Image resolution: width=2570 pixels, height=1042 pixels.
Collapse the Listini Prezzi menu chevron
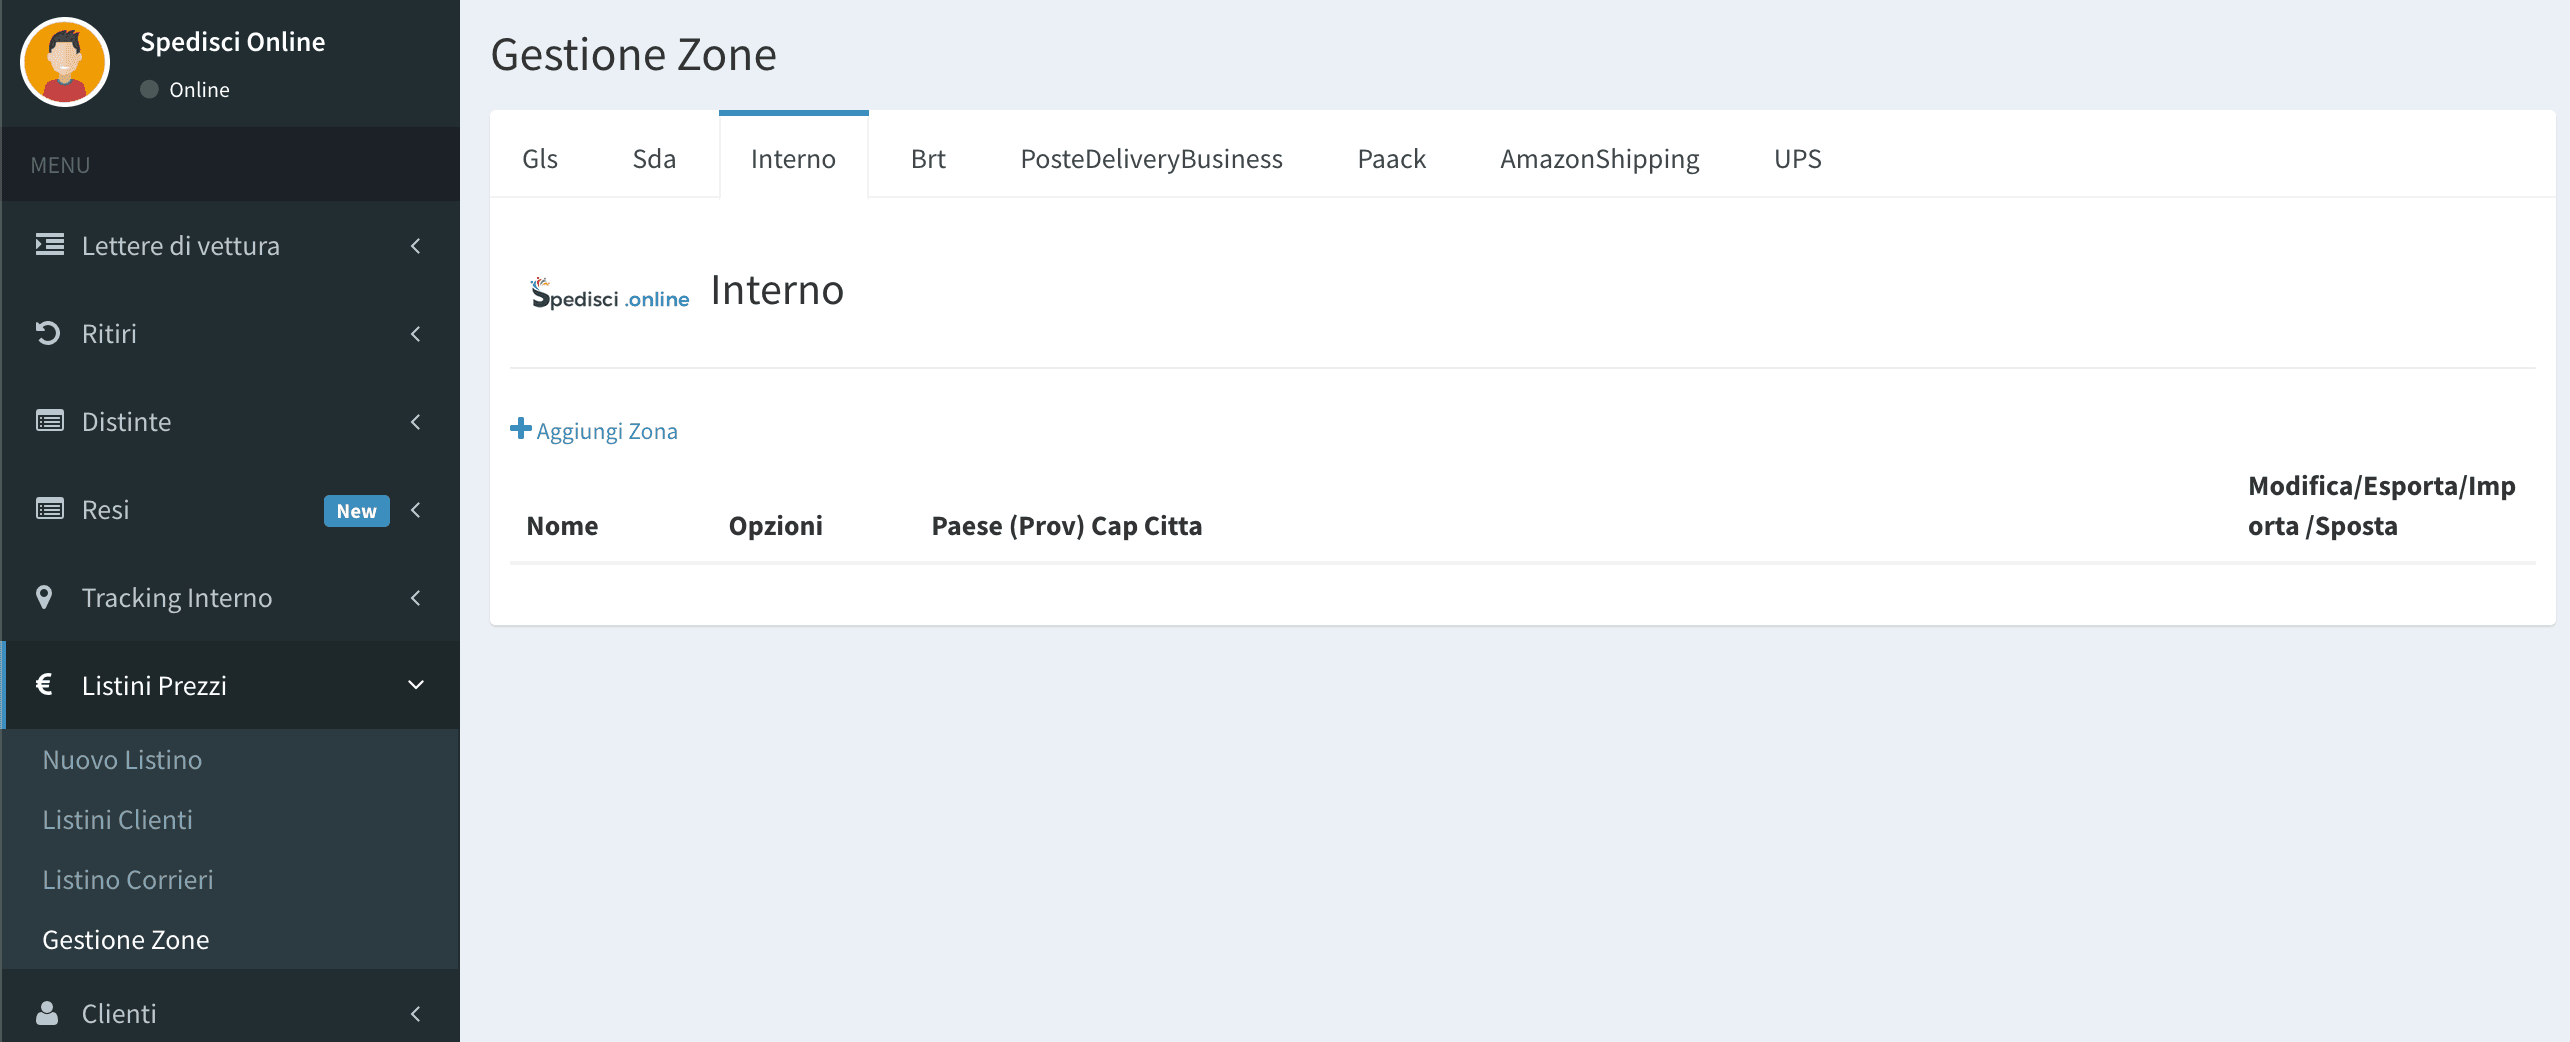[416, 685]
